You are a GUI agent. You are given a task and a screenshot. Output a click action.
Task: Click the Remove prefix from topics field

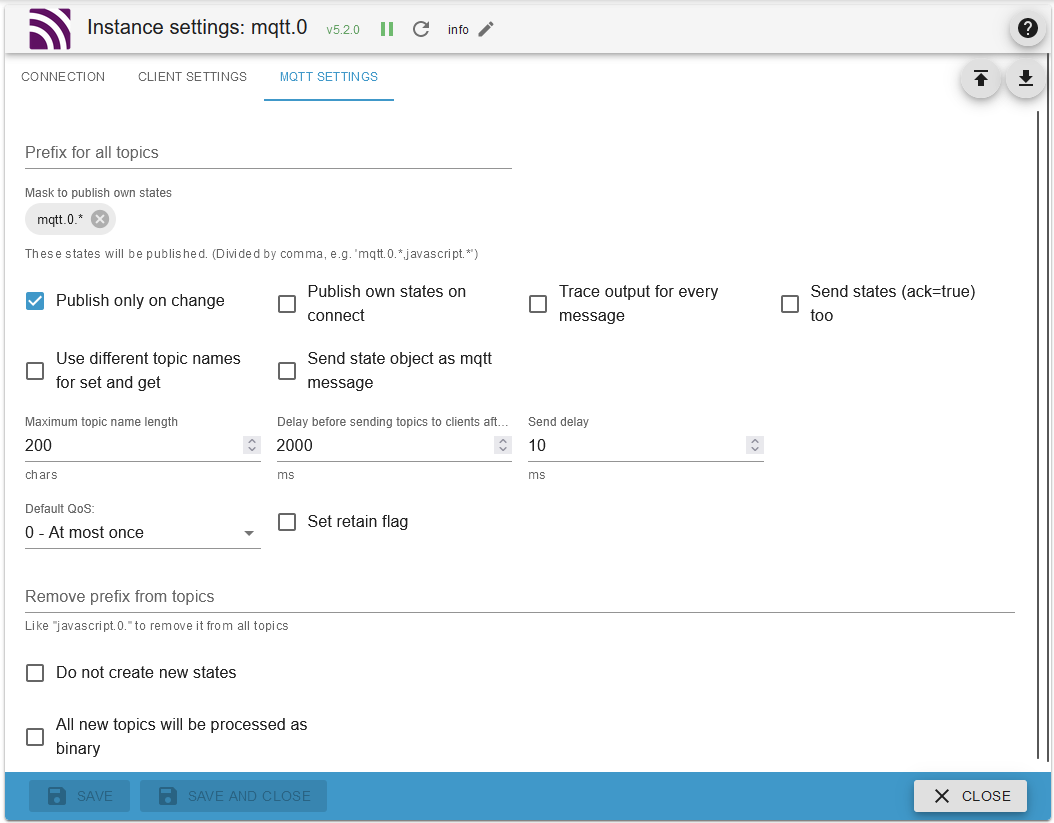coord(520,596)
